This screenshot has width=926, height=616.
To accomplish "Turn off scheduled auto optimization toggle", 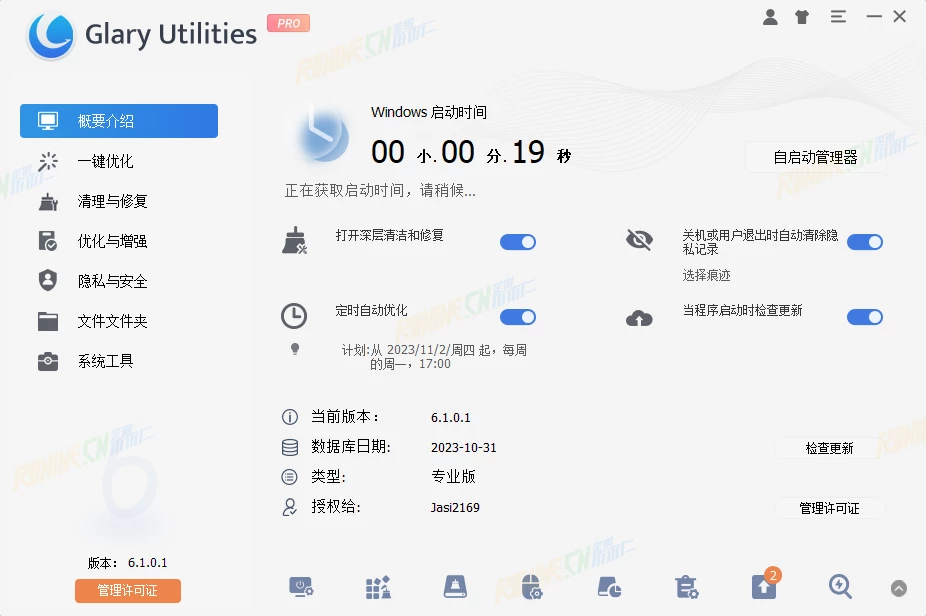I will [x=518, y=317].
